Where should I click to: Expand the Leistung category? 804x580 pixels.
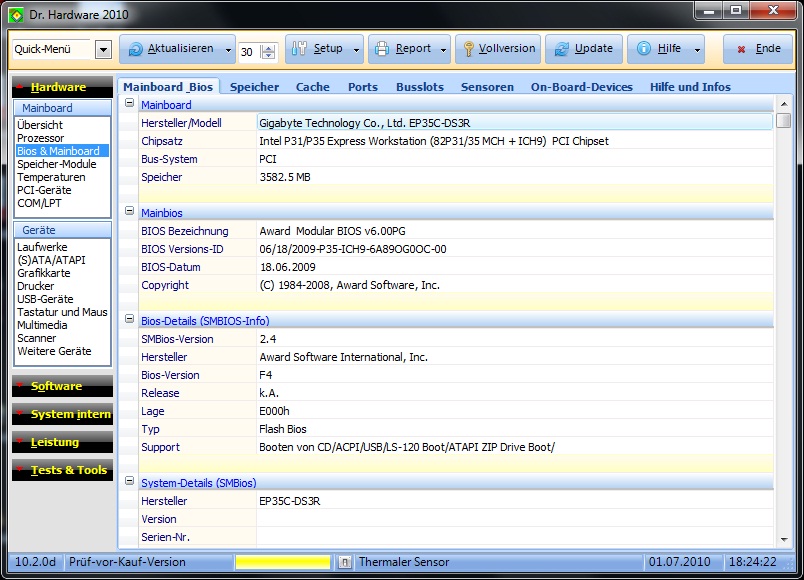tap(62, 442)
